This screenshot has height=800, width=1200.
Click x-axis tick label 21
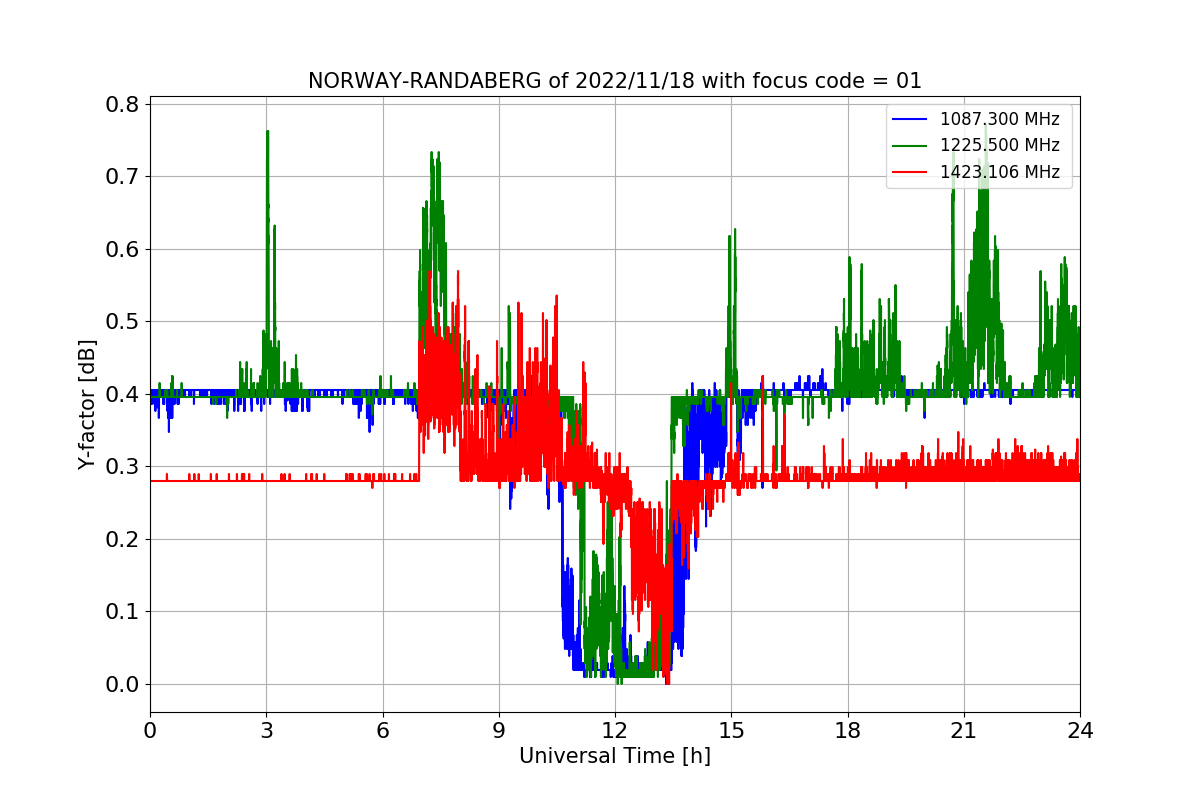point(963,731)
